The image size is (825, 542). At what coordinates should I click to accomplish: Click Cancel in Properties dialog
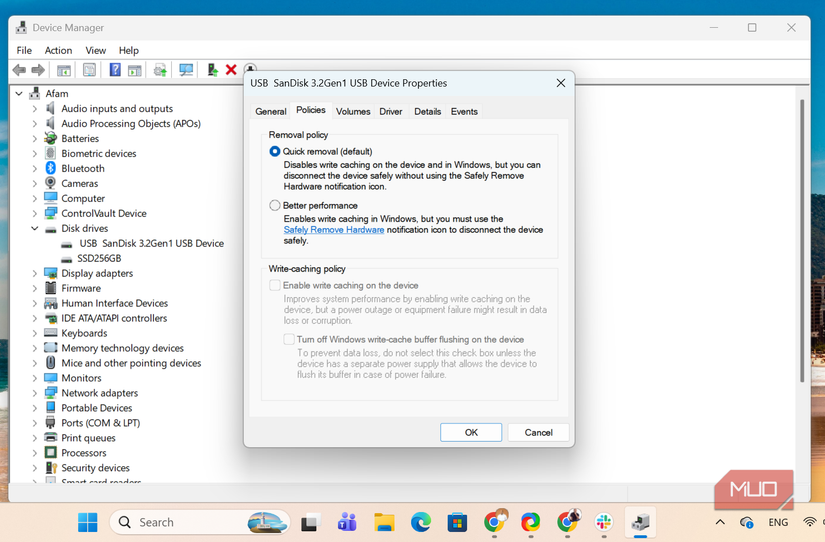pos(538,433)
